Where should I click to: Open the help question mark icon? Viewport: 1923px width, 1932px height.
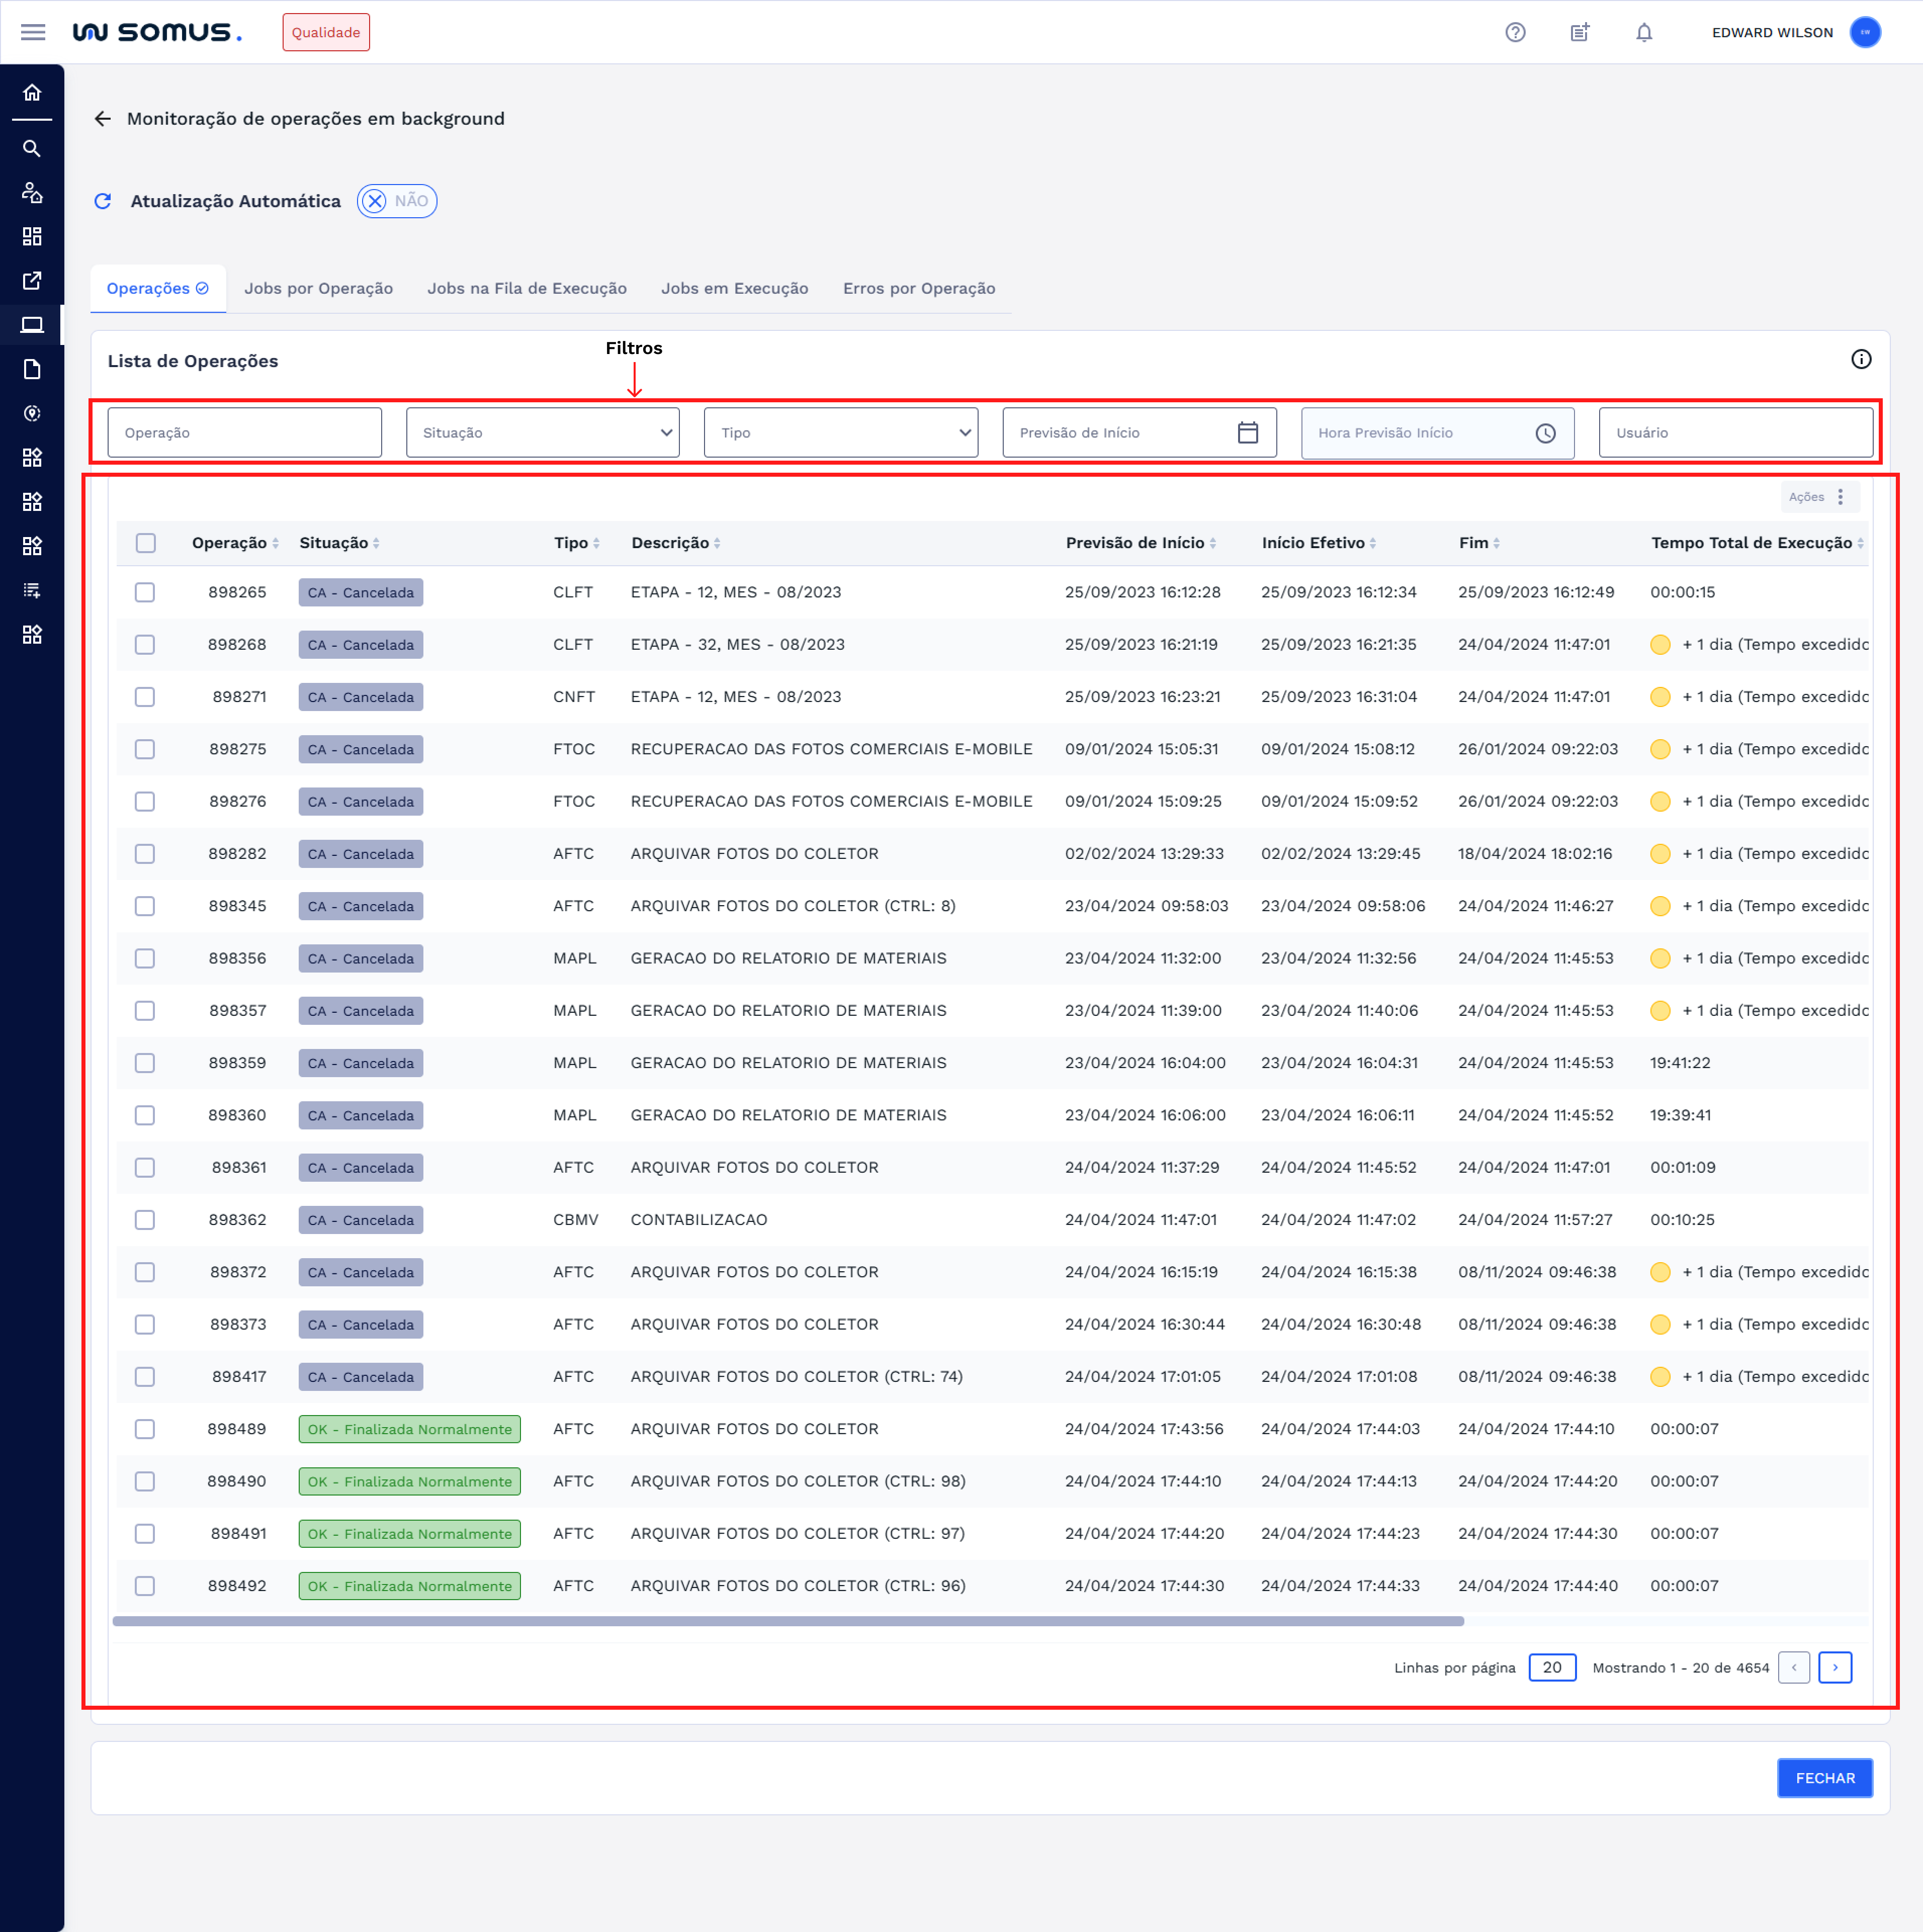[1515, 32]
